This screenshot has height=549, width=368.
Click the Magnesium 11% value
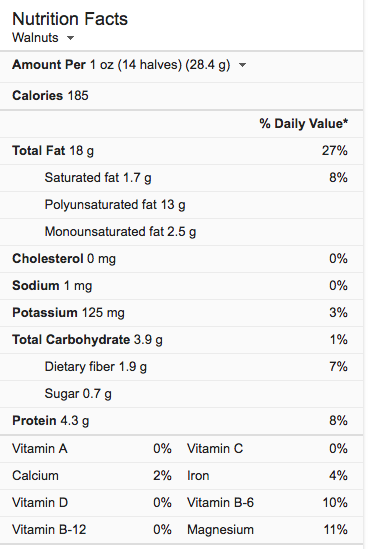coord(335,529)
